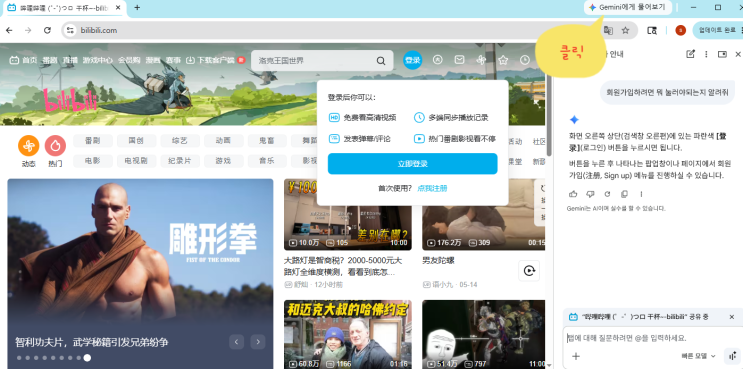This screenshot has width=743, height=369.
Task: Open the 빠른 모델 model dropdown
Action: tap(698, 356)
